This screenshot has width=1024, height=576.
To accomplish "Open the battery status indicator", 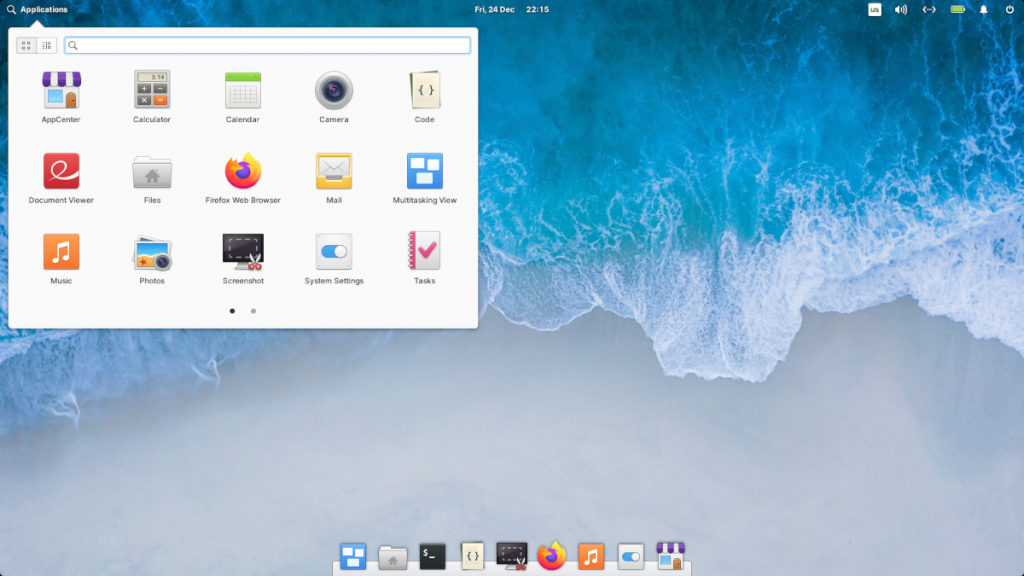I will click(x=957, y=9).
